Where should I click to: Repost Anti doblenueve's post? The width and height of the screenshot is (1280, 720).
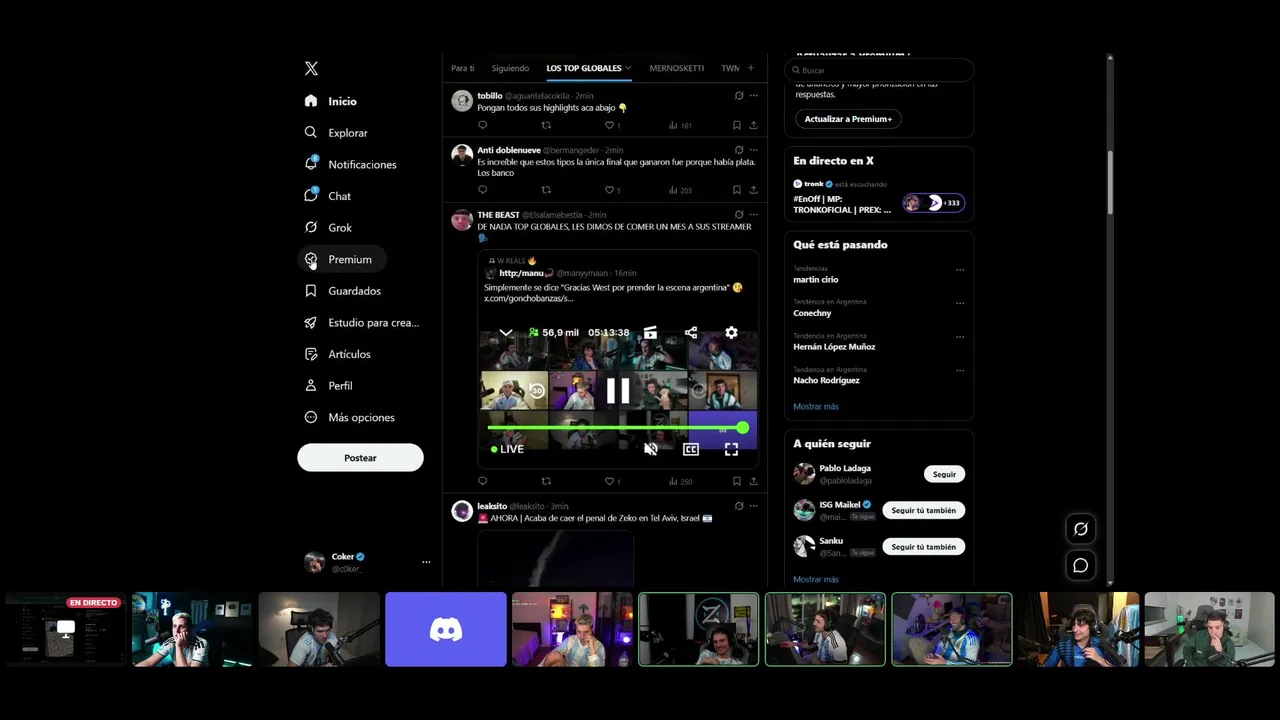click(x=546, y=190)
